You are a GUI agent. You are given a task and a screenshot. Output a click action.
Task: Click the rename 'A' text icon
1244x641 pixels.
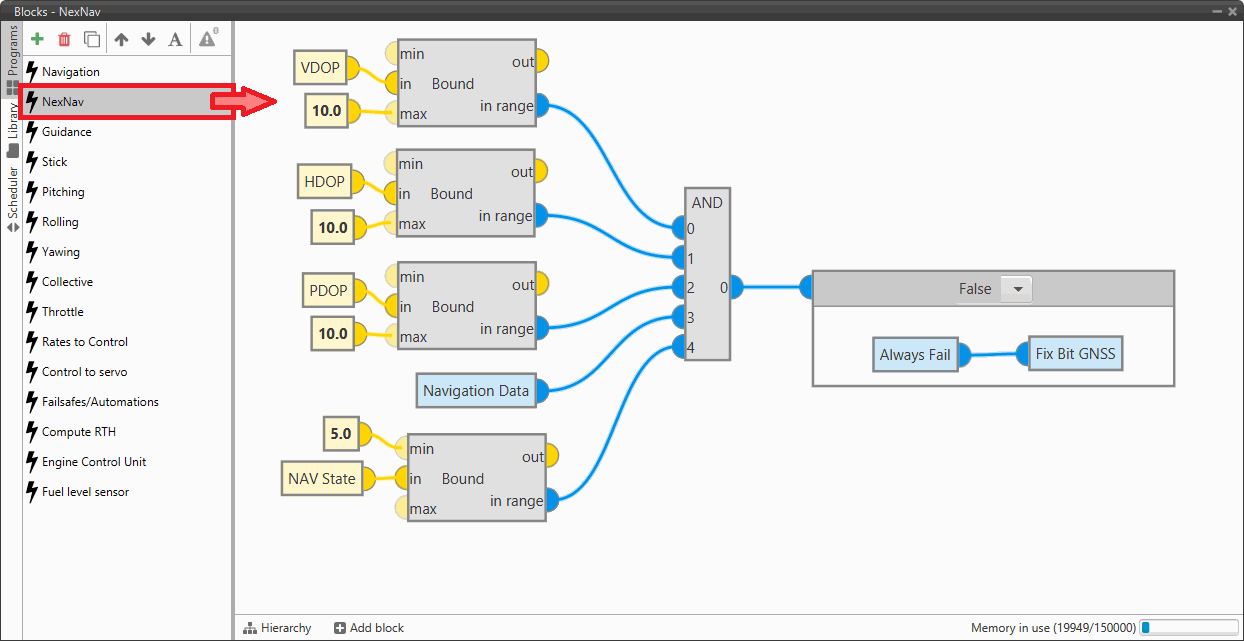175,40
